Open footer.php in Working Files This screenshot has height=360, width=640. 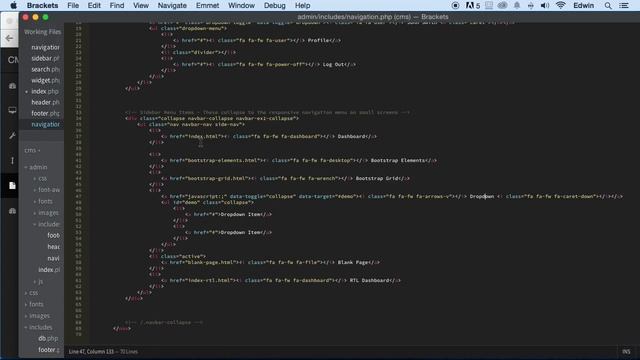click(x=45, y=113)
